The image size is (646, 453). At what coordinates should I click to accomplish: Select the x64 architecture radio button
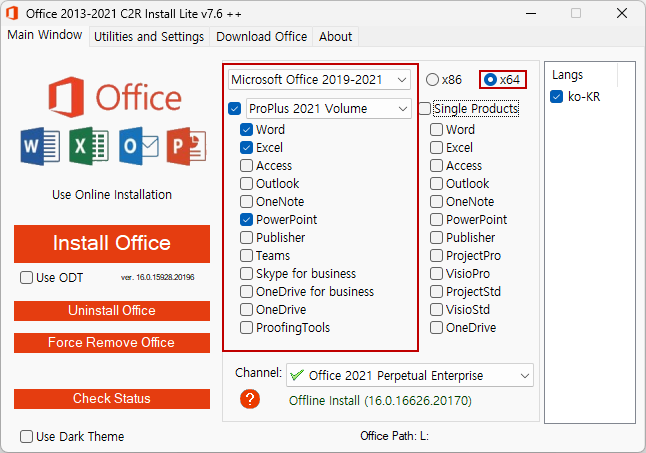[490, 79]
